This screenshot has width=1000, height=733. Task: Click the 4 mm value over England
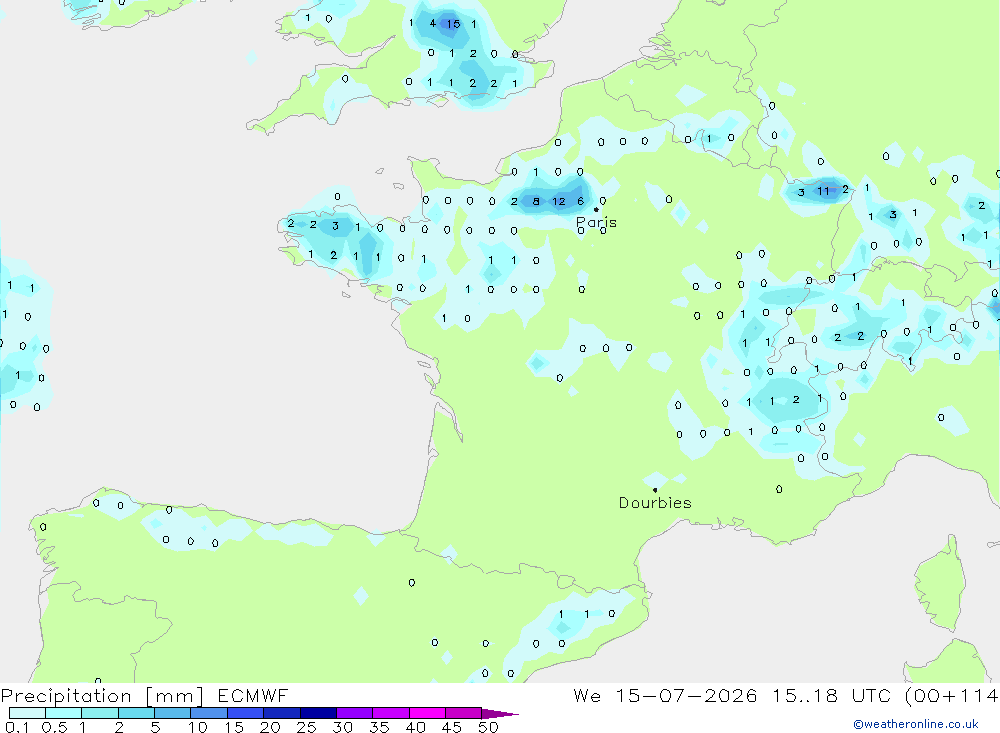click(432, 24)
